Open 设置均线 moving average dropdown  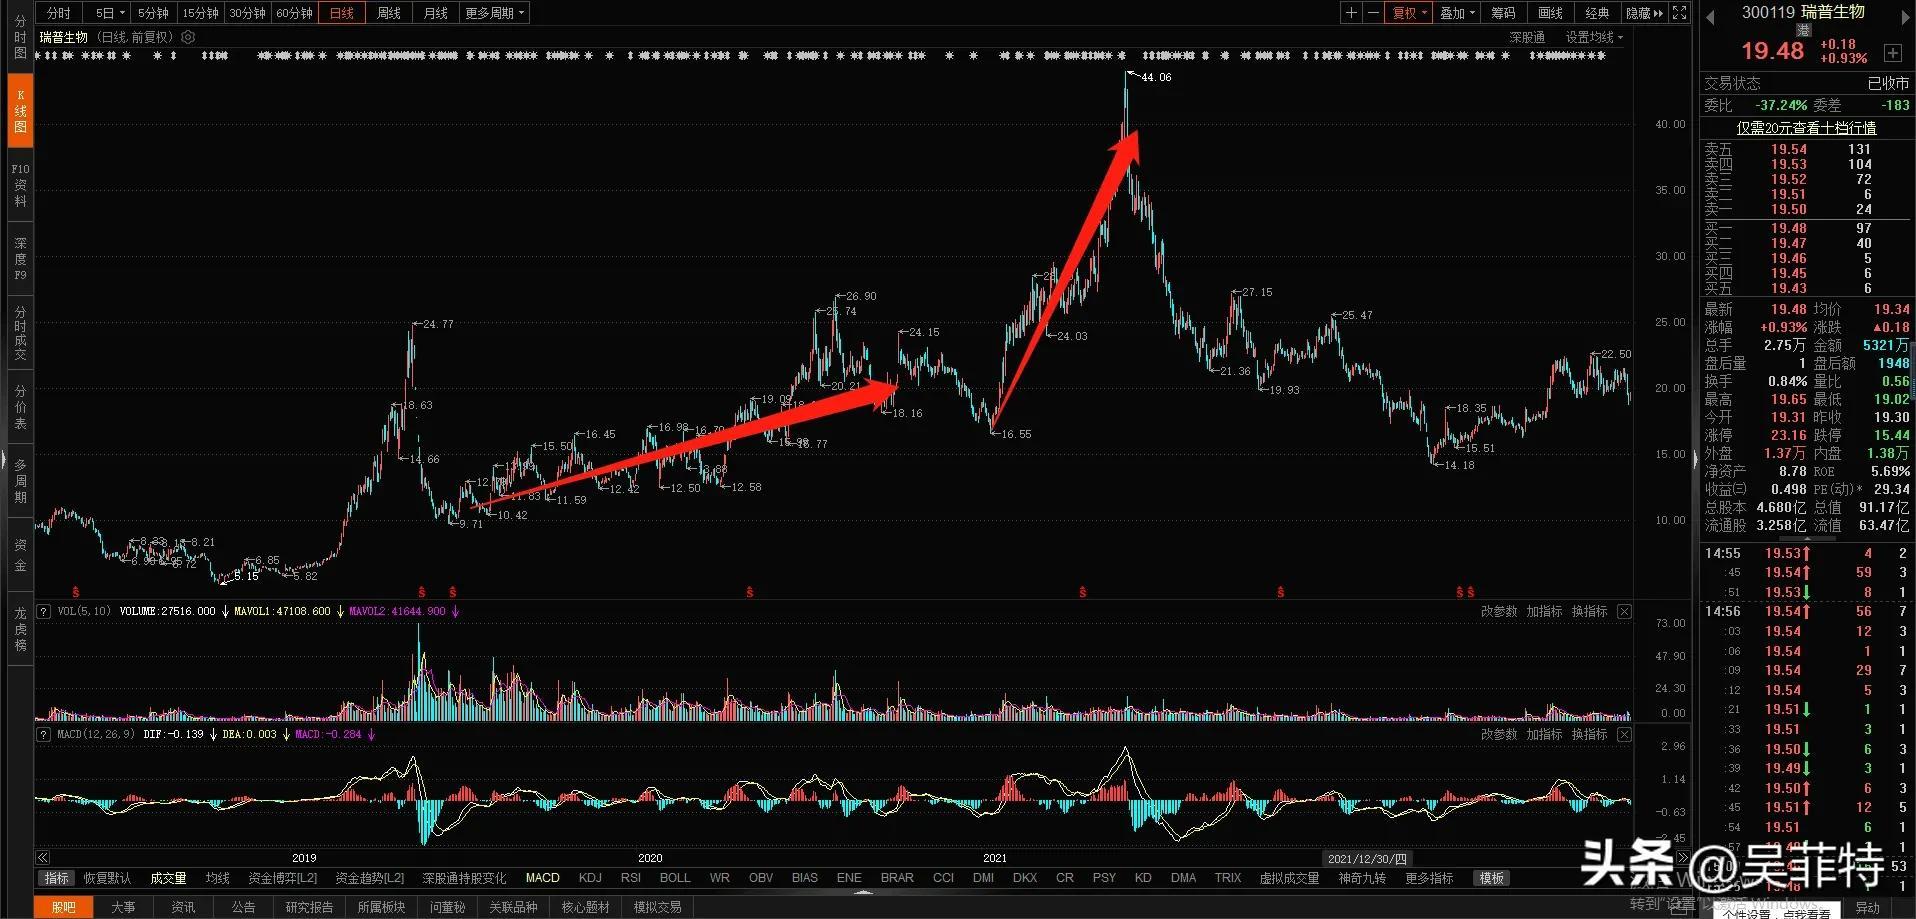point(1594,37)
